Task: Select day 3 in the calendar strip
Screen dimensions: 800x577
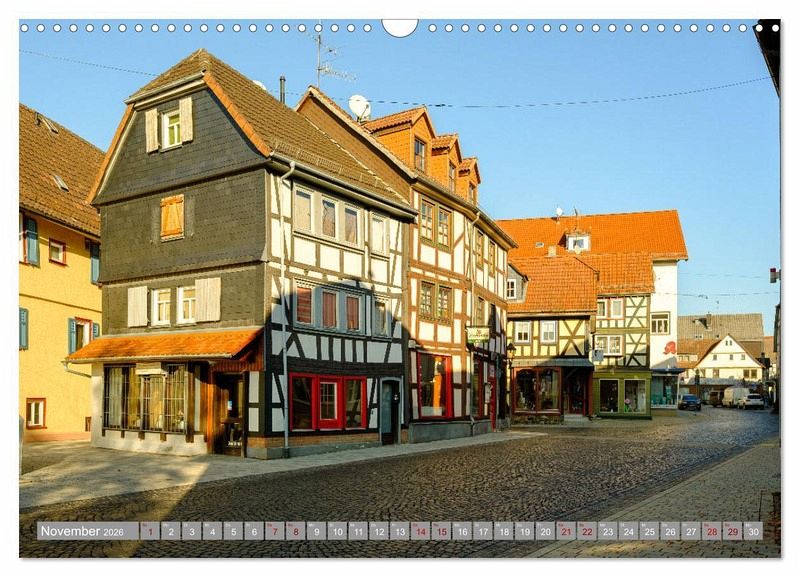Action: click(192, 531)
